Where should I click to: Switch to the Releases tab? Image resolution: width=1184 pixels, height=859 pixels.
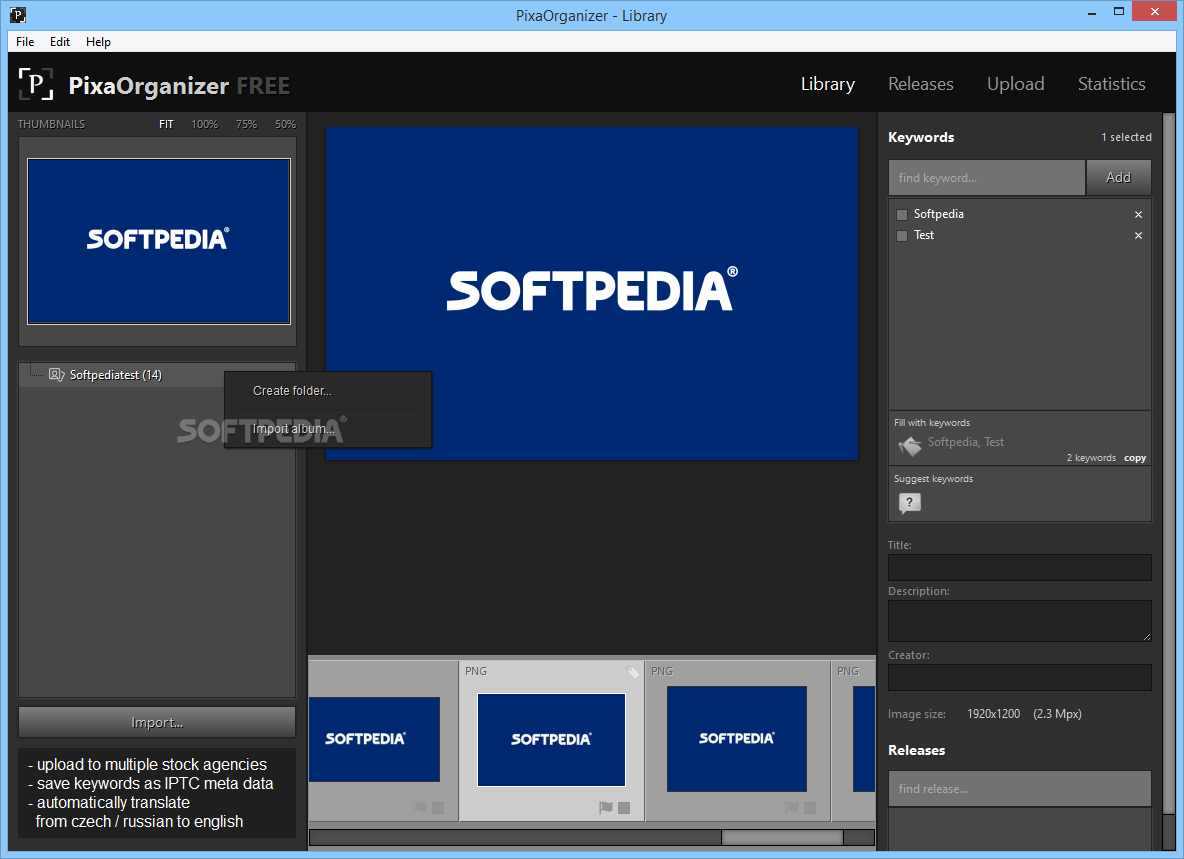point(920,84)
